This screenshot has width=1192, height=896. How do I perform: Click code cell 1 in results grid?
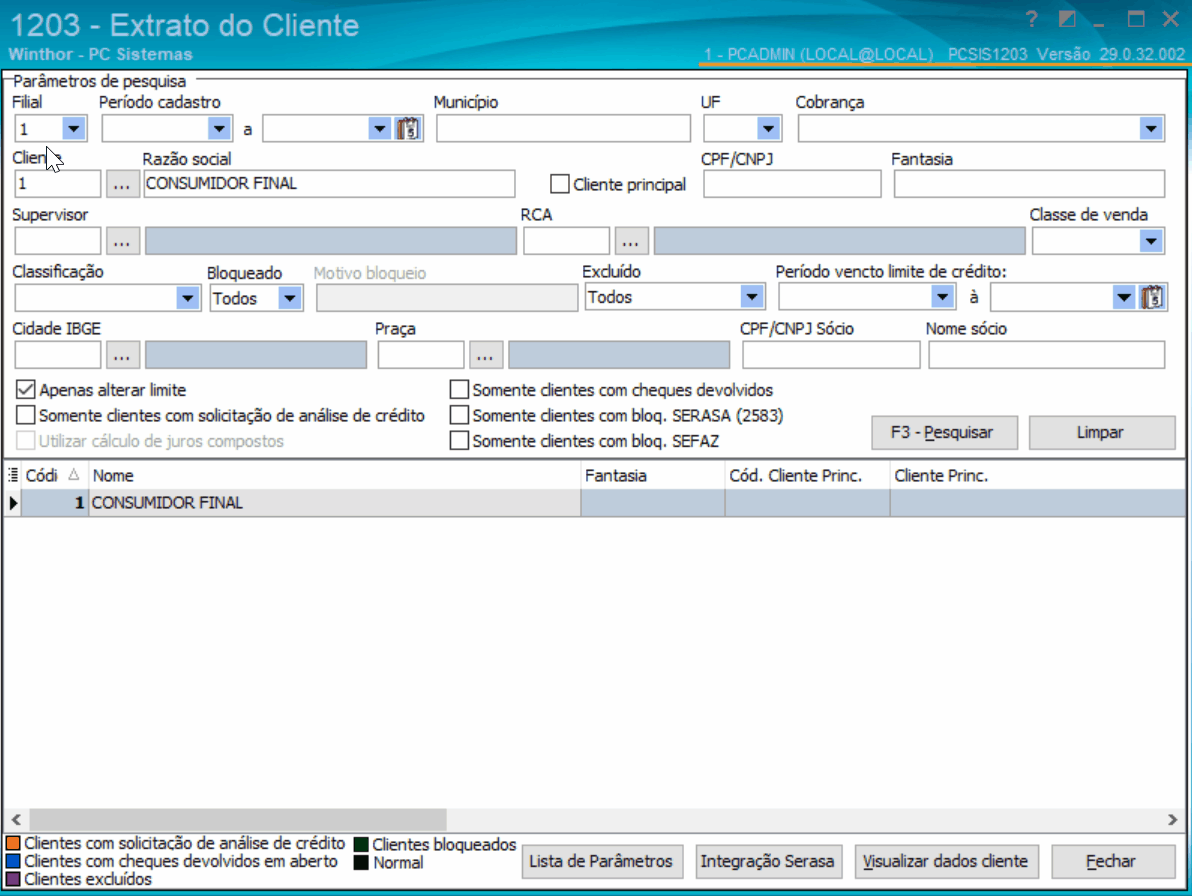point(55,503)
